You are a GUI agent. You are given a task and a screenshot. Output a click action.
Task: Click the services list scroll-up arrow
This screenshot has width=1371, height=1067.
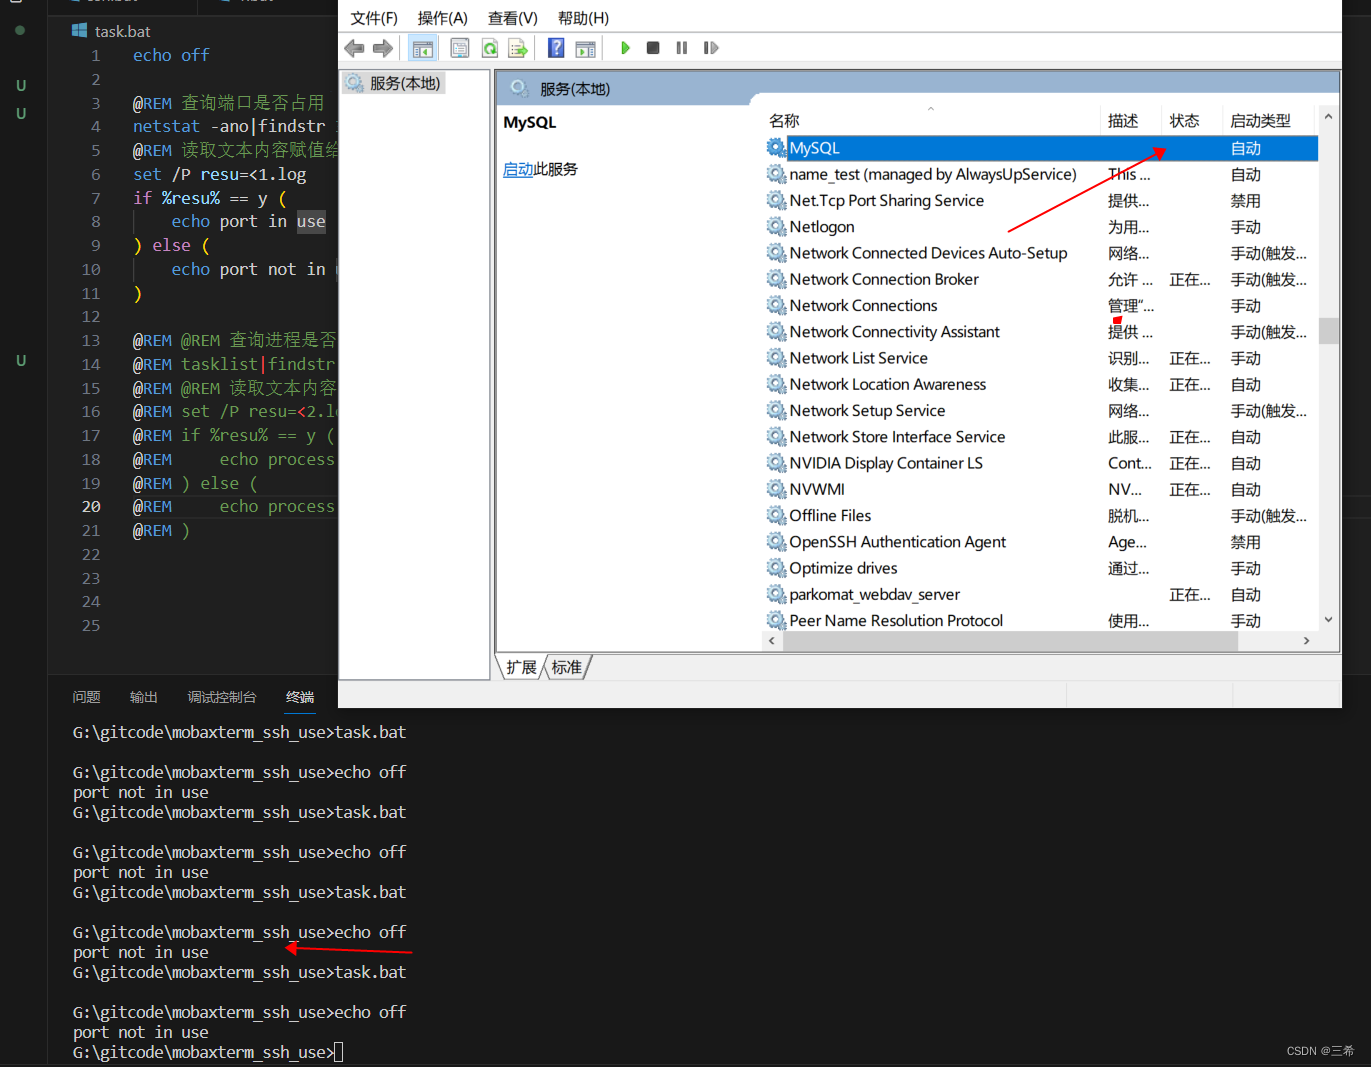[1328, 116]
